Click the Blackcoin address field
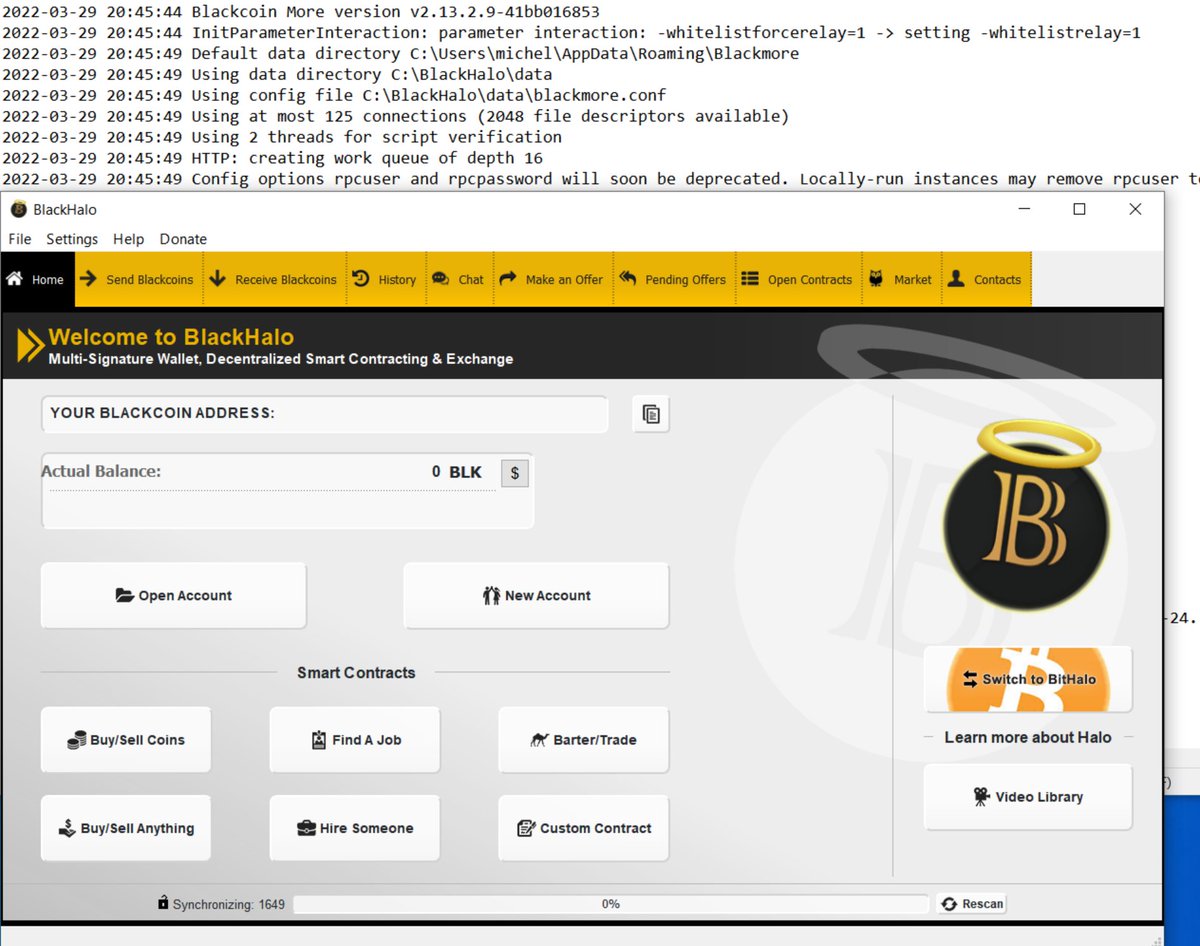Image resolution: width=1200 pixels, height=946 pixels. [325, 414]
